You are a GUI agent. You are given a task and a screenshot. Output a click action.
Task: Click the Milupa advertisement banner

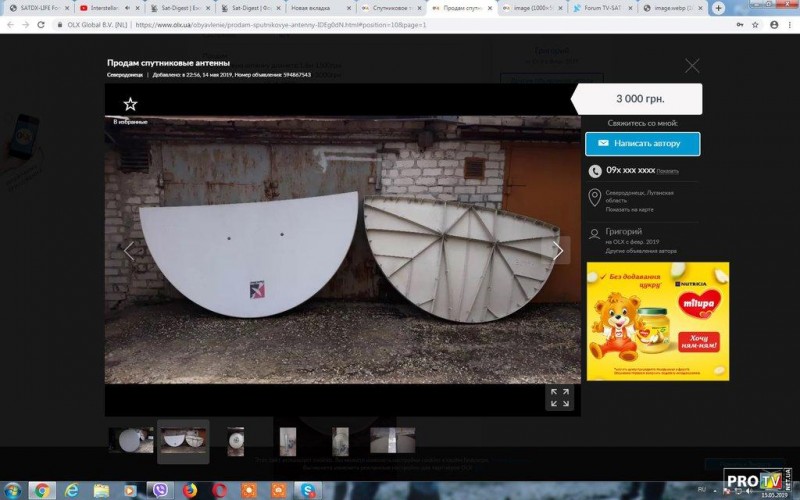pos(658,321)
